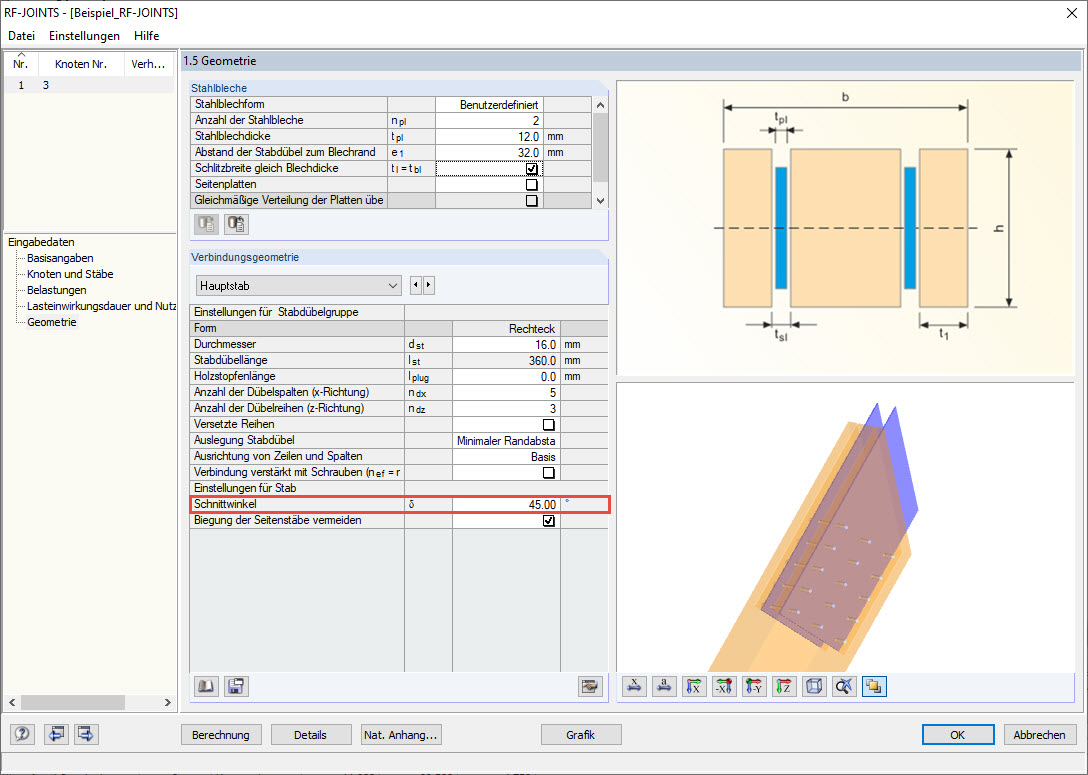
Task: Click the help question mark icon
Action: click(x=21, y=734)
